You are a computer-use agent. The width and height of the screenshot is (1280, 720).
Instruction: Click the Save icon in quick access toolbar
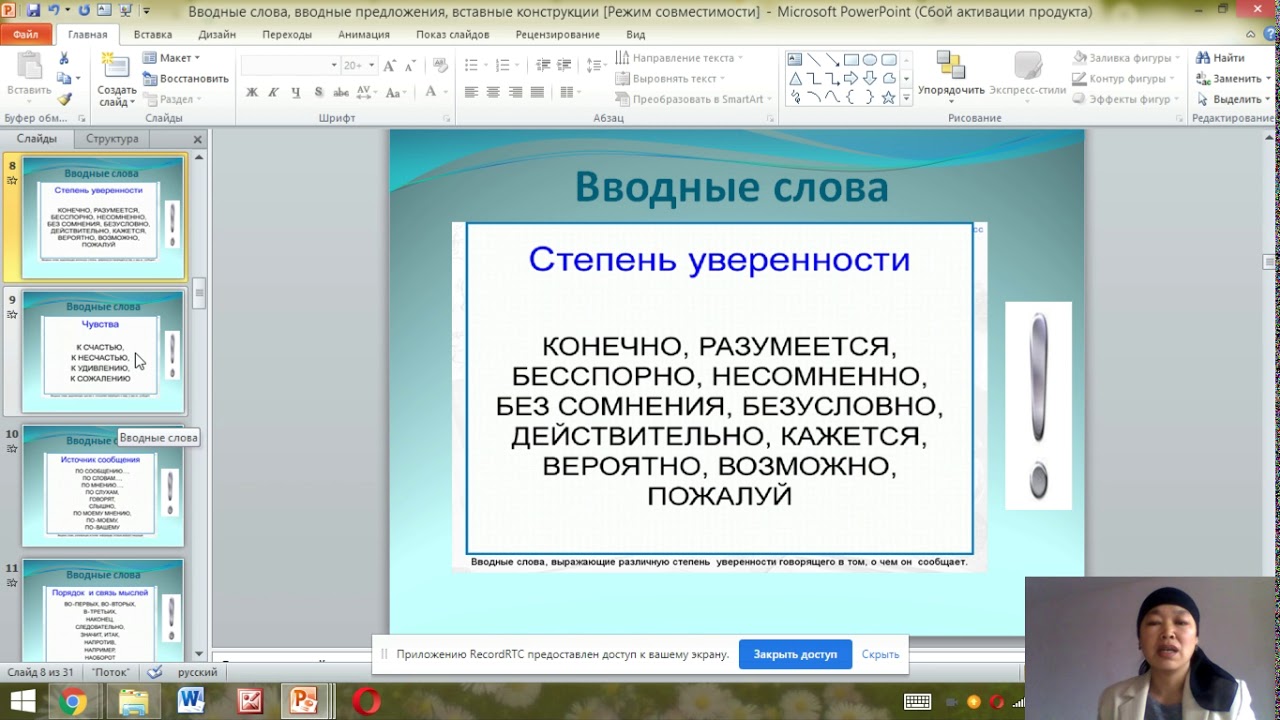(32, 10)
